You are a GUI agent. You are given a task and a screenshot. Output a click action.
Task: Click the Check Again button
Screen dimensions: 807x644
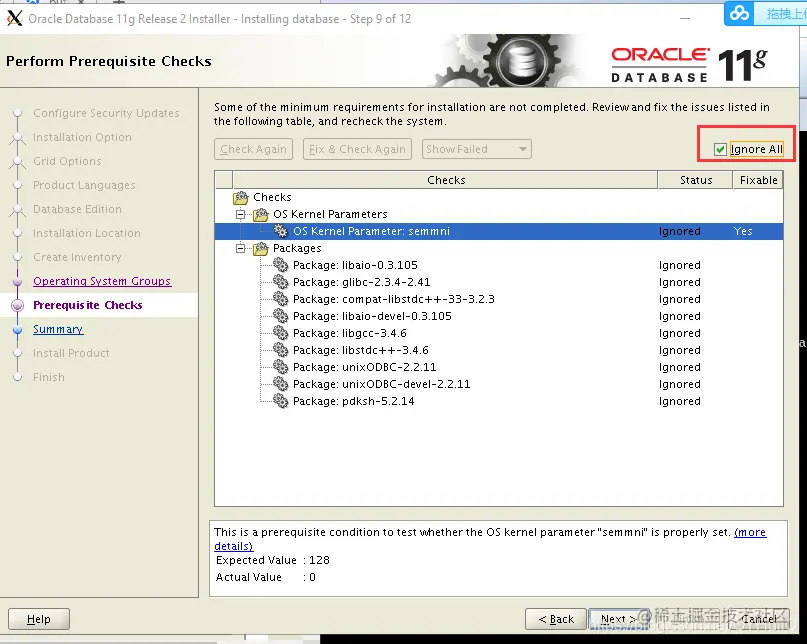coord(253,149)
